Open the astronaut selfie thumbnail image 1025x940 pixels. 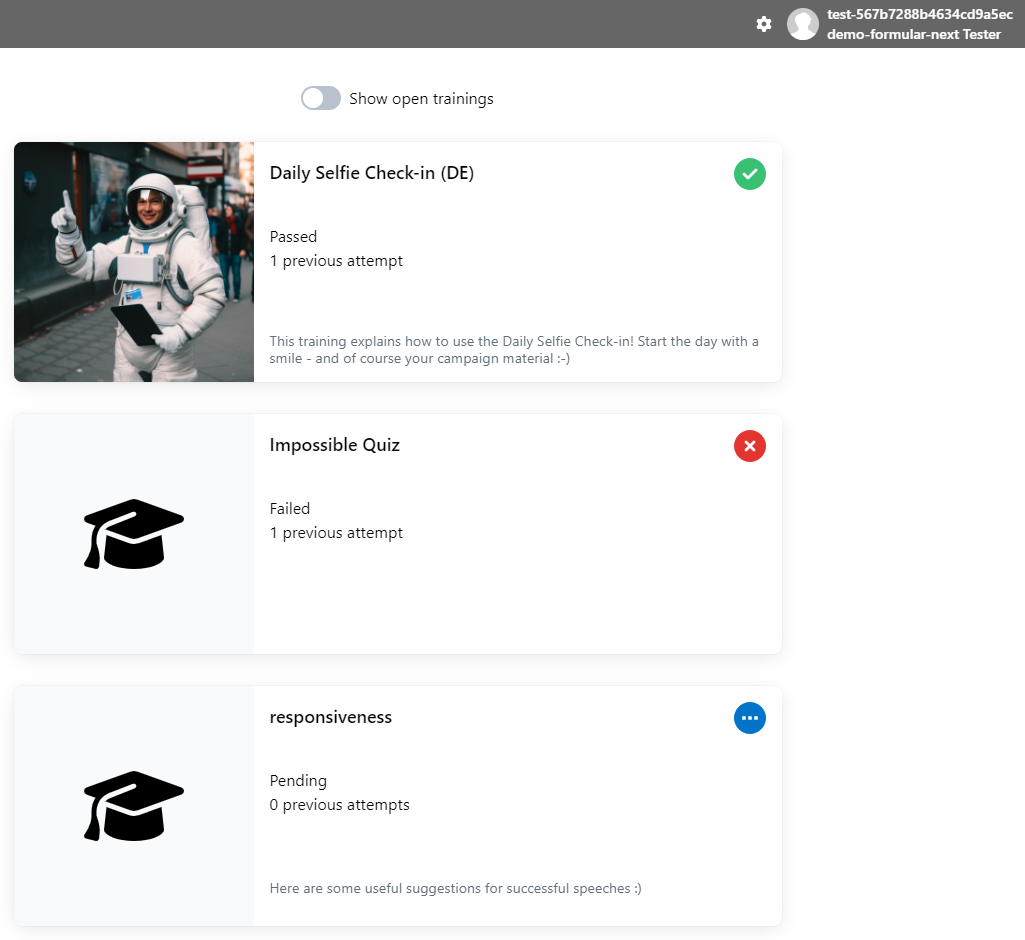point(134,262)
